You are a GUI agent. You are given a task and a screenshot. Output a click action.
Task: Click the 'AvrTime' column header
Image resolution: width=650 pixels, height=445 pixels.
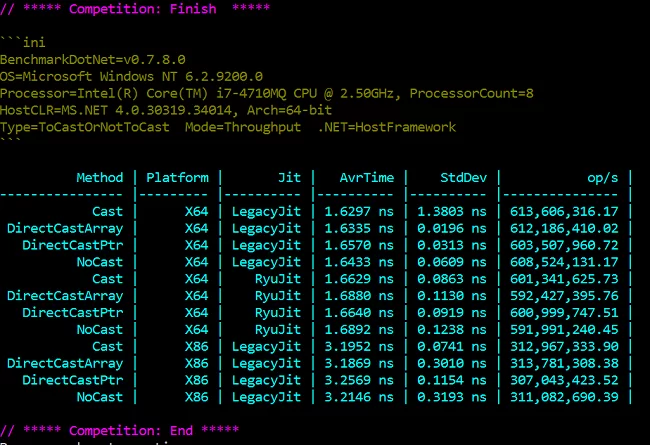(x=365, y=178)
